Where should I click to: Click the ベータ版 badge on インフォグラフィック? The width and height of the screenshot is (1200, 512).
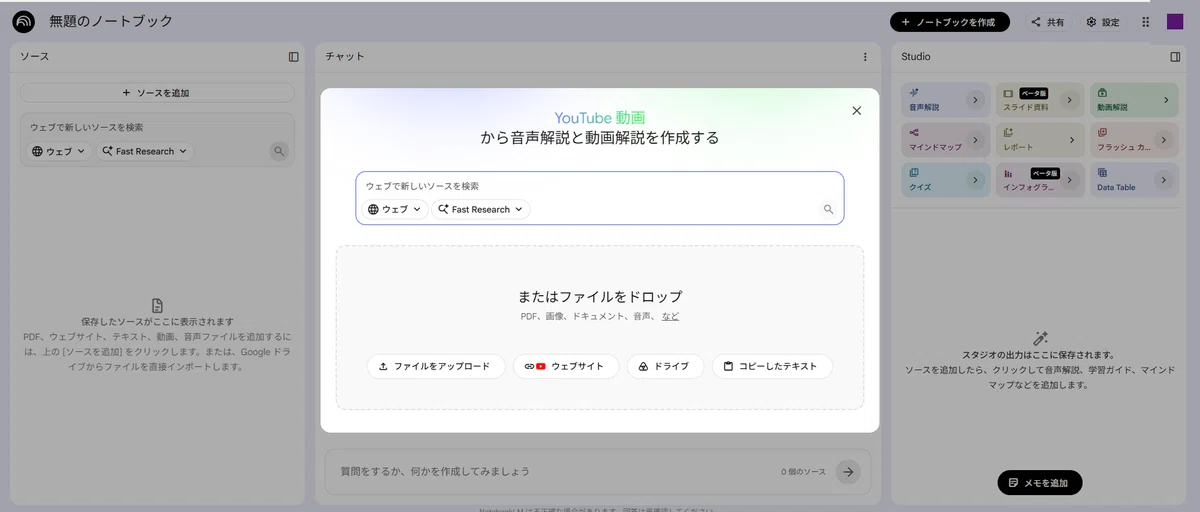pos(1045,173)
